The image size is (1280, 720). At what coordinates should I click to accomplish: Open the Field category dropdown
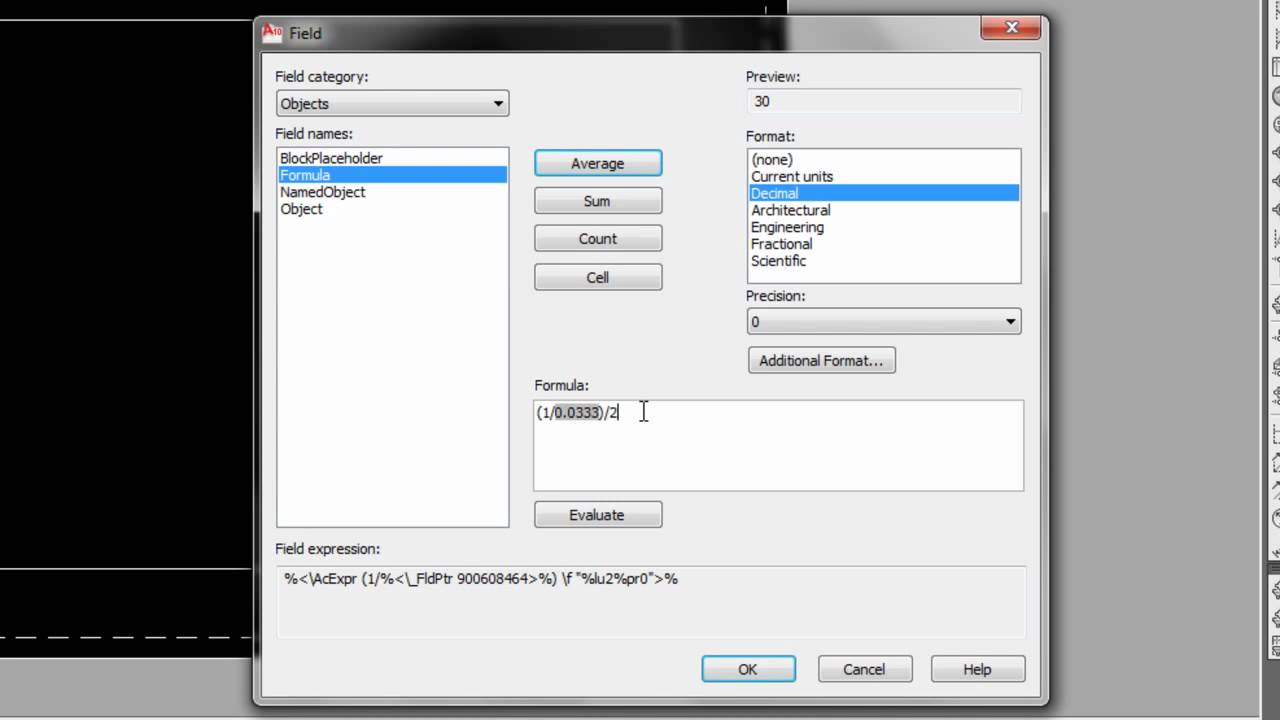pyautogui.click(x=392, y=103)
